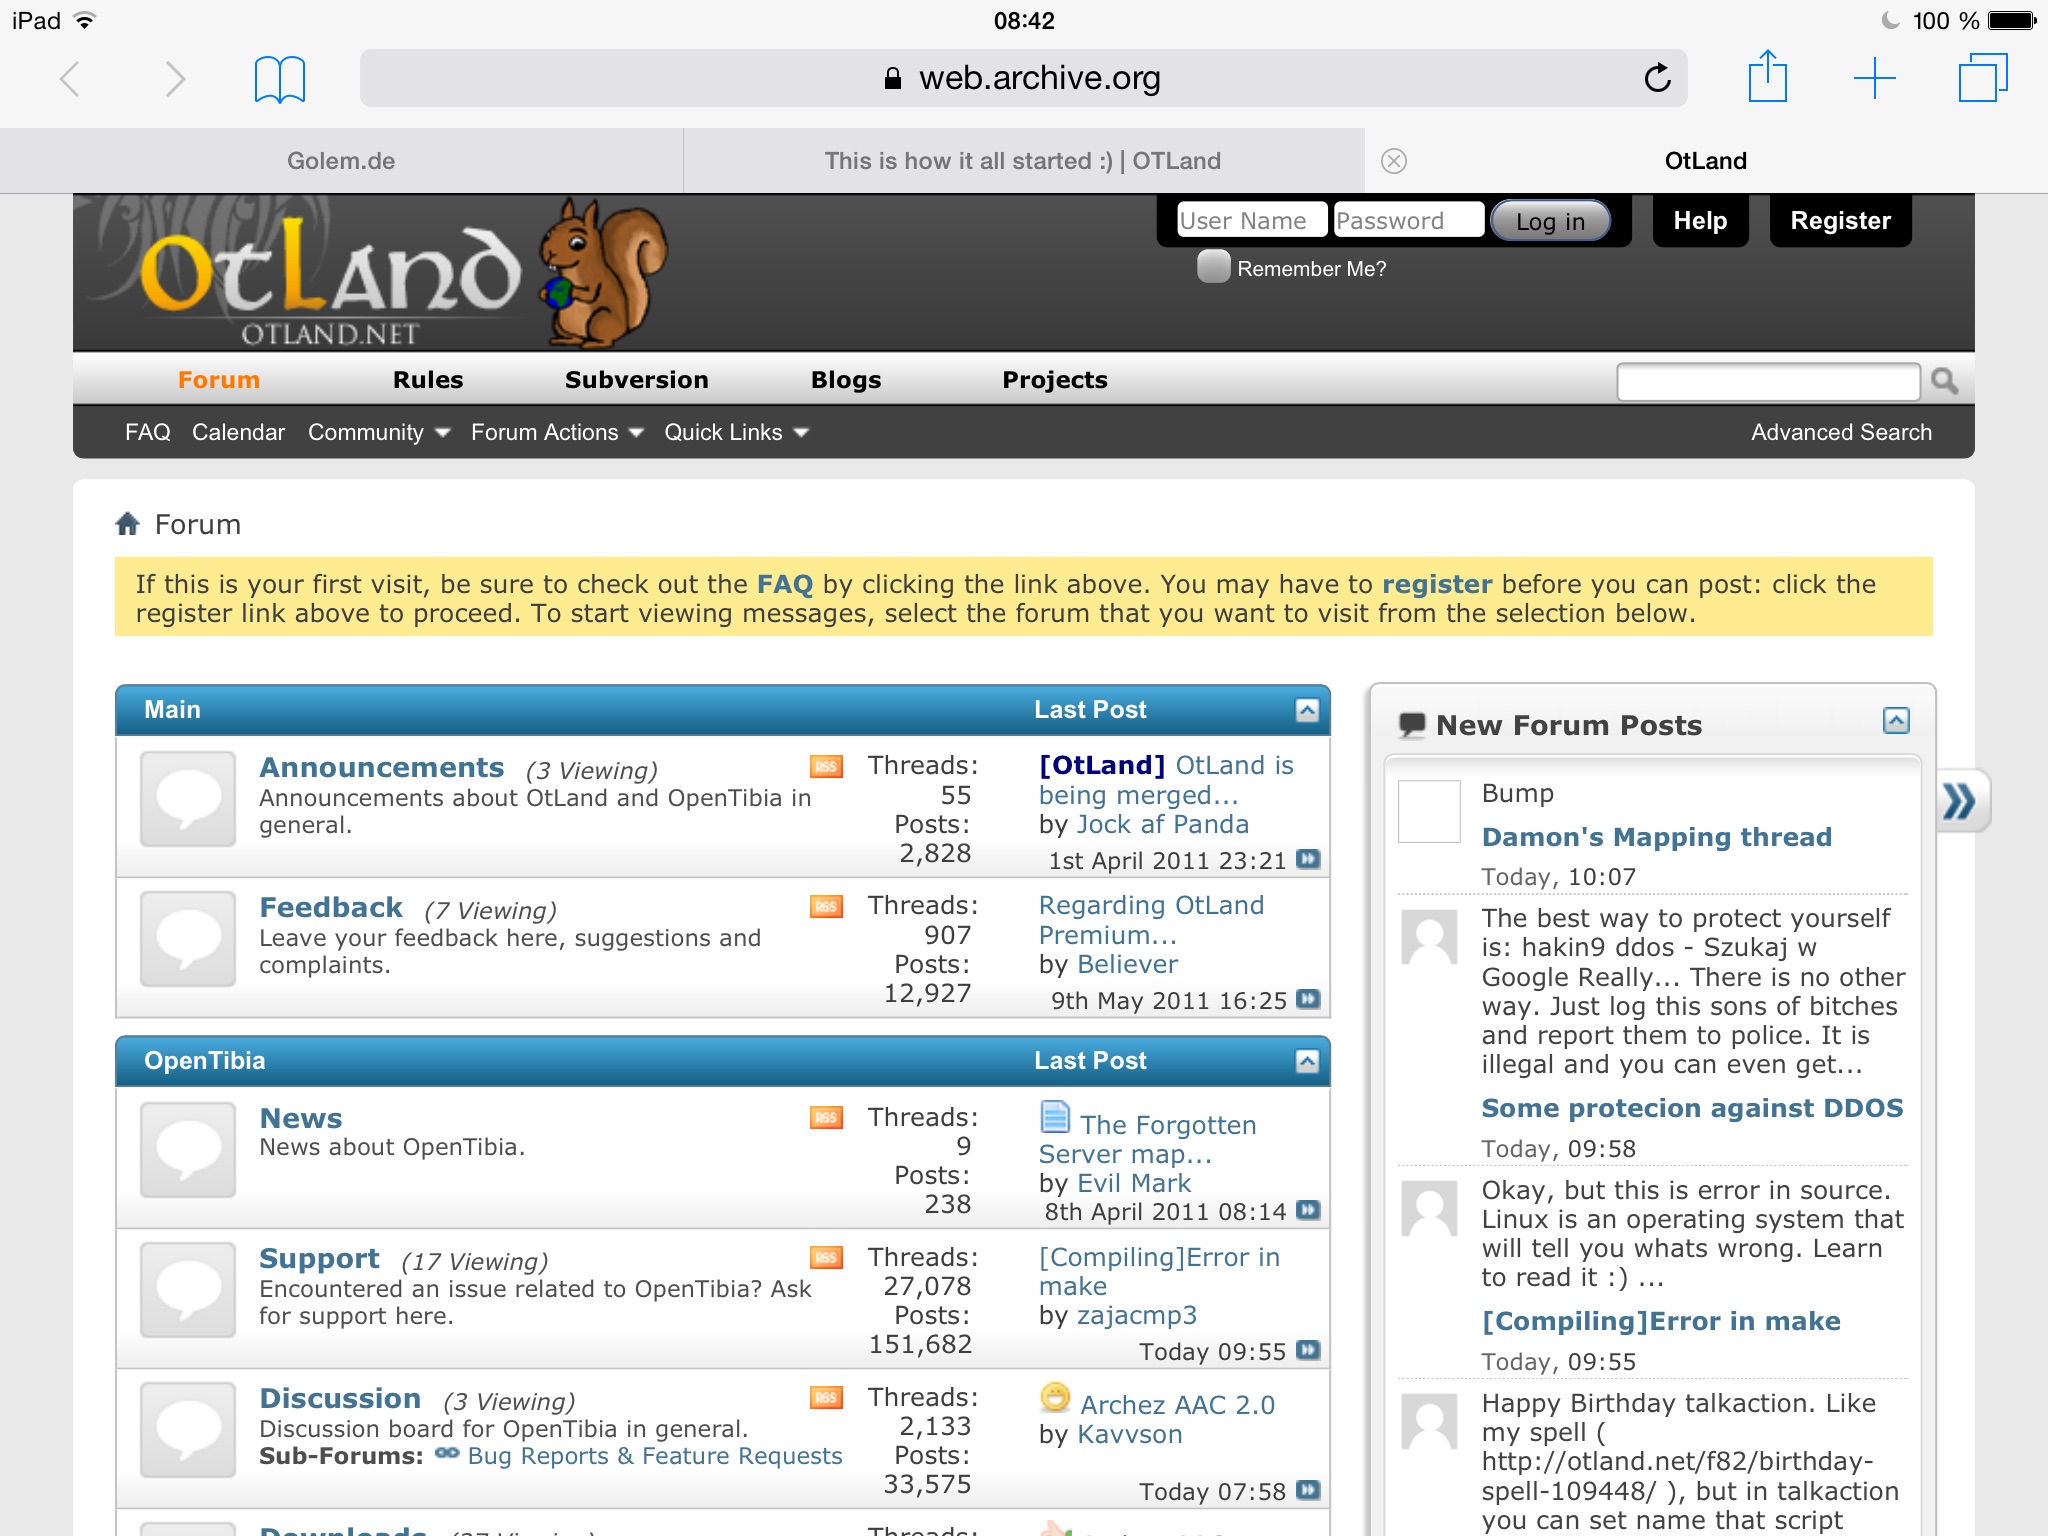Focus the forum search text box
Image resolution: width=2048 pixels, height=1536 pixels.
(1768, 381)
